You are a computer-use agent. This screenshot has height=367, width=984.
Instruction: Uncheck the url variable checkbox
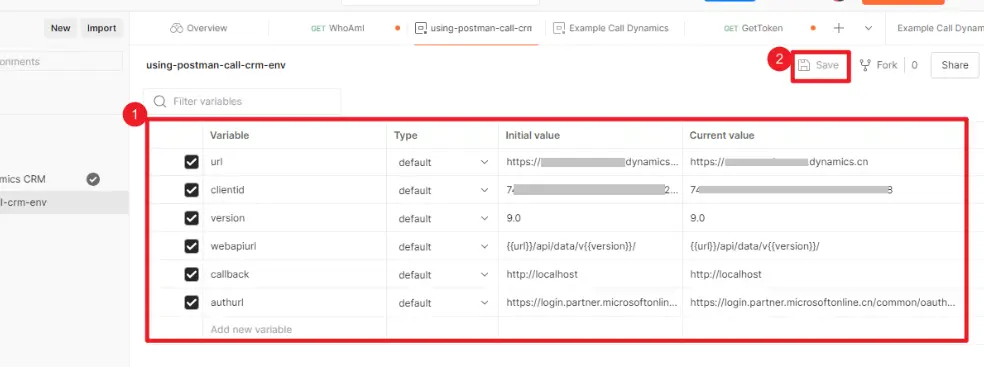(x=191, y=162)
